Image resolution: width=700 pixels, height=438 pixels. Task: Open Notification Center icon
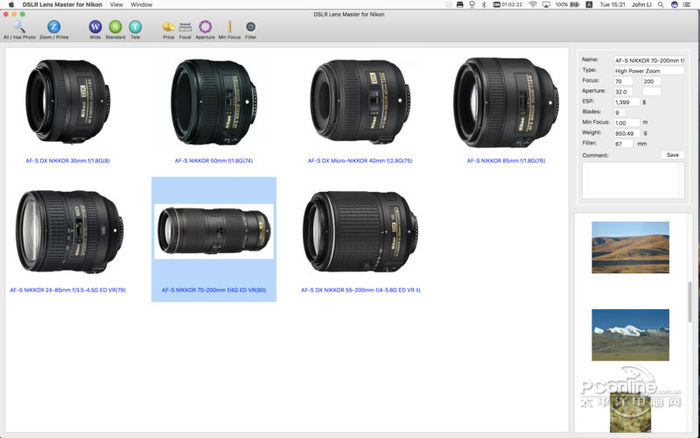(687, 4)
